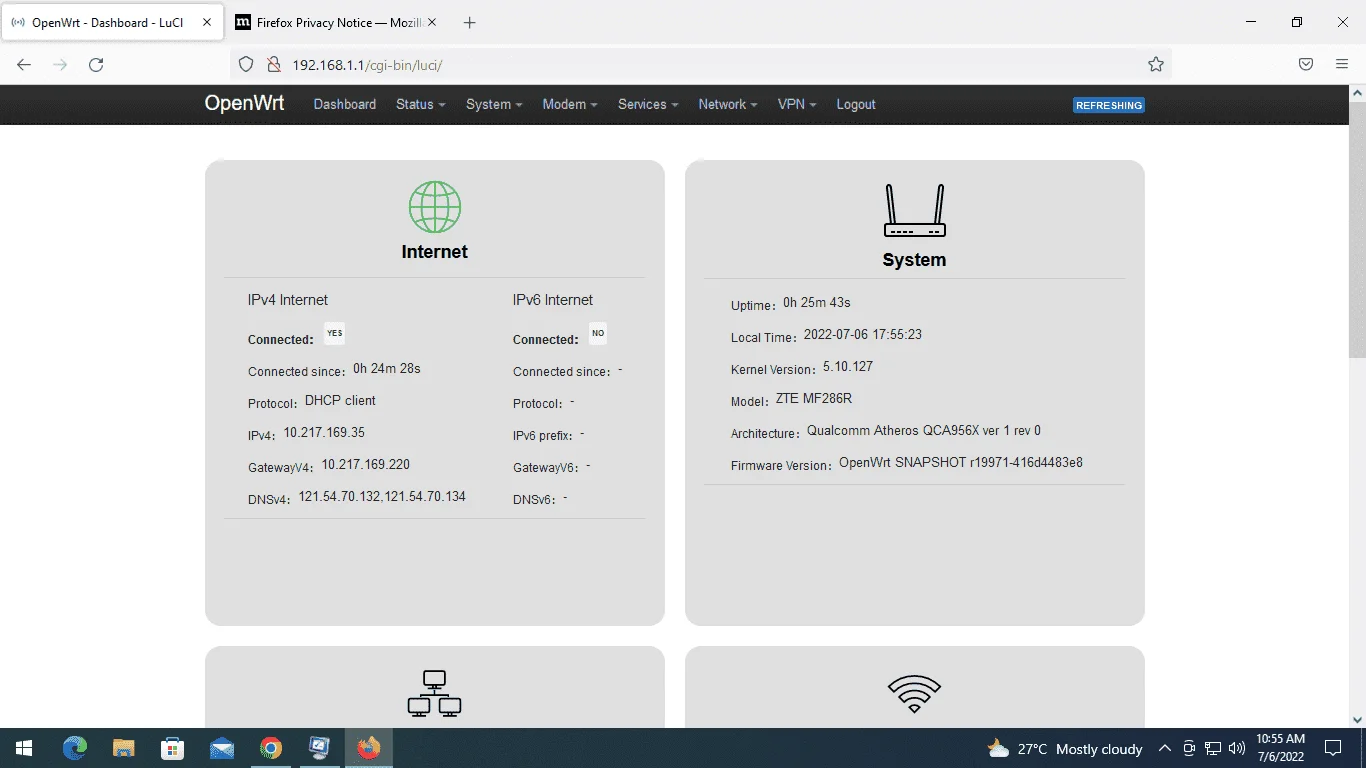Click the weather widget 27°C Mostly cloudy
Screen dimensions: 1366x768
1064,748
